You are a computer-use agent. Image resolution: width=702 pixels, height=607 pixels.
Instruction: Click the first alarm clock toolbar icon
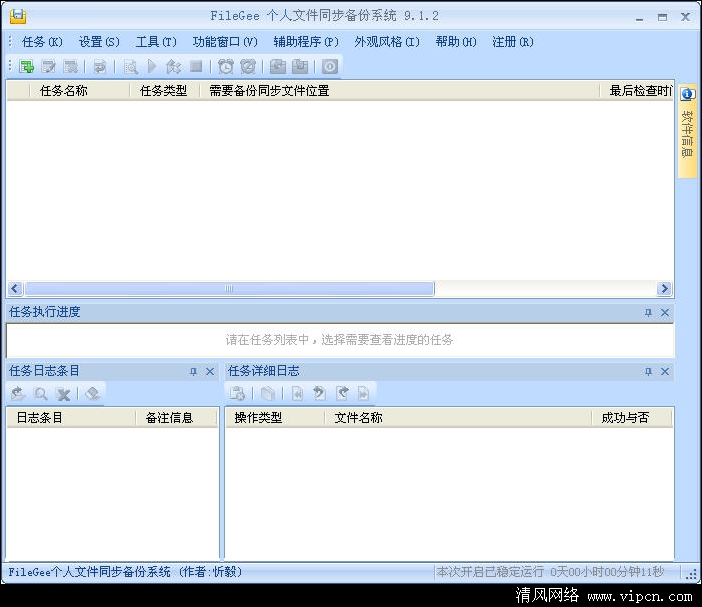[x=226, y=67]
